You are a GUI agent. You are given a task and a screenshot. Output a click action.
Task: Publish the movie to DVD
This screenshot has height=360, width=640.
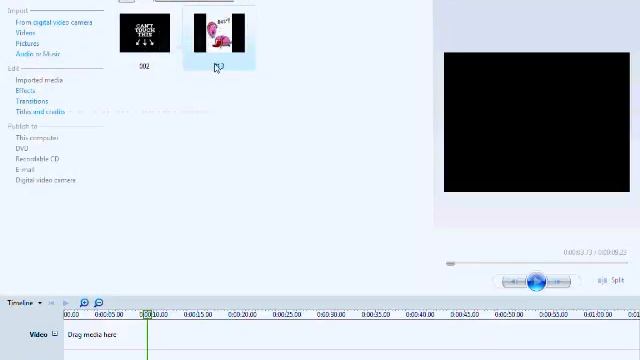click(22, 149)
